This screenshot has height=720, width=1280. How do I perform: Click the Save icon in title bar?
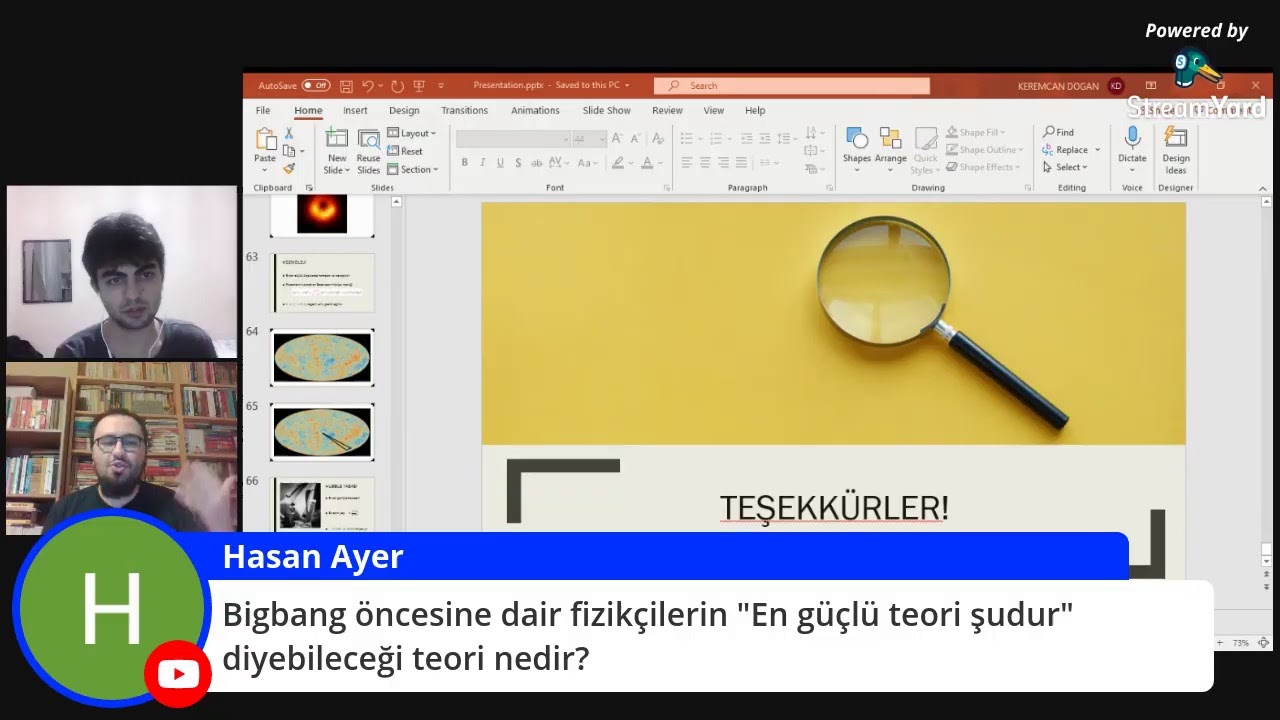[346, 86]
